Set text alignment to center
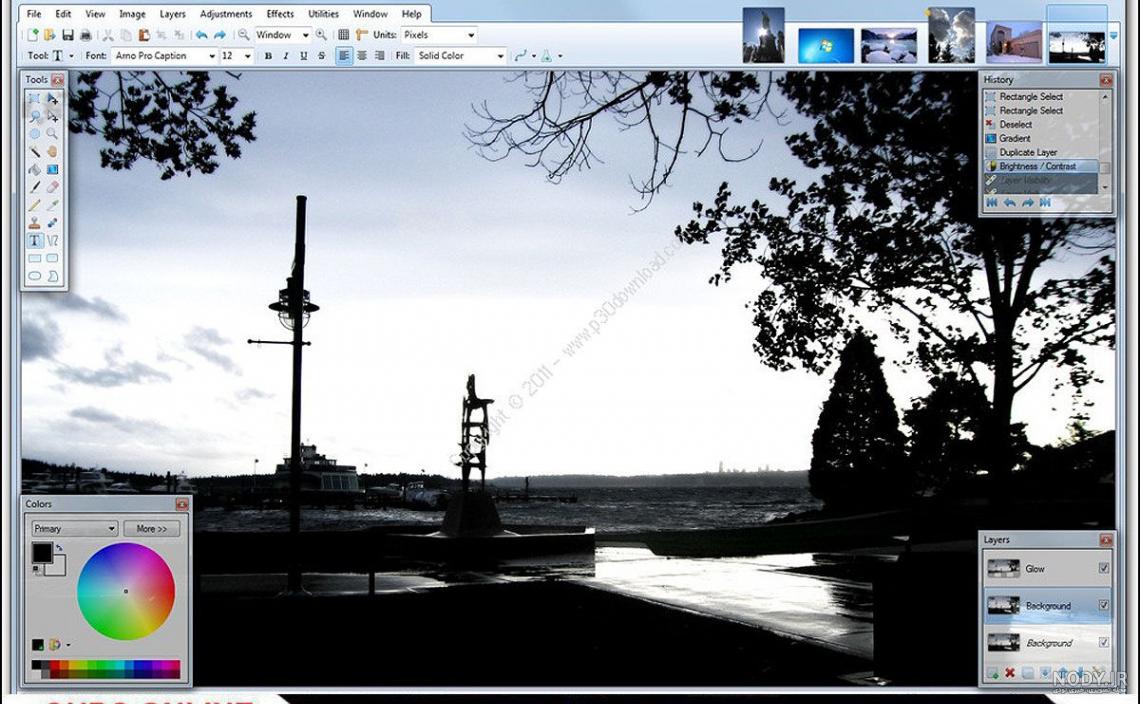 pos(362,56)
